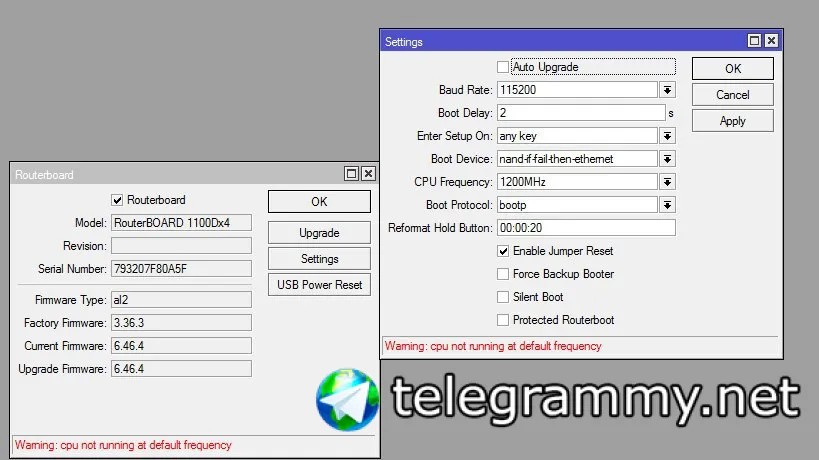Click the Model field RouterBOARD 1100Dx4
The width and height of the screenshot is (819, 460).
click(181, 223)
